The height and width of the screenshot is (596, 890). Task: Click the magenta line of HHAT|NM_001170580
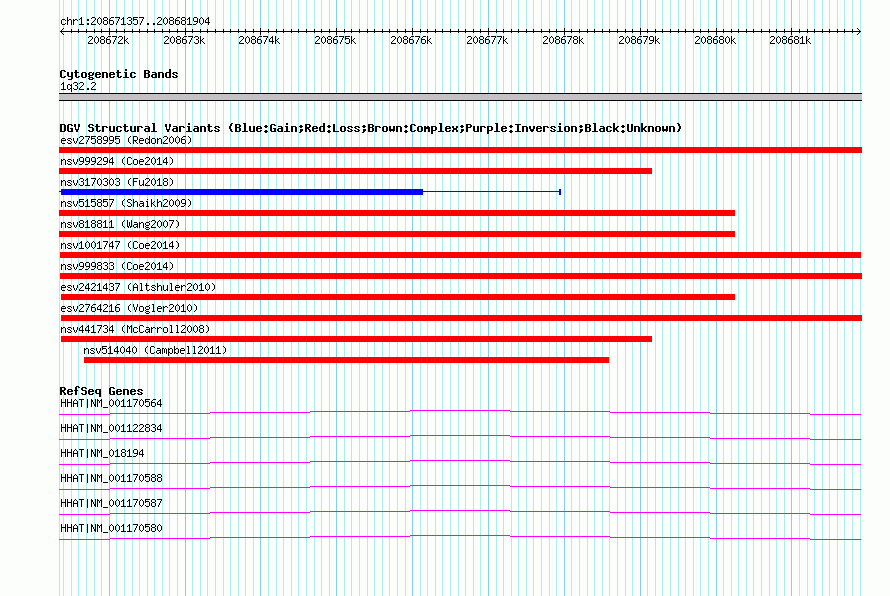pos(460,537)
